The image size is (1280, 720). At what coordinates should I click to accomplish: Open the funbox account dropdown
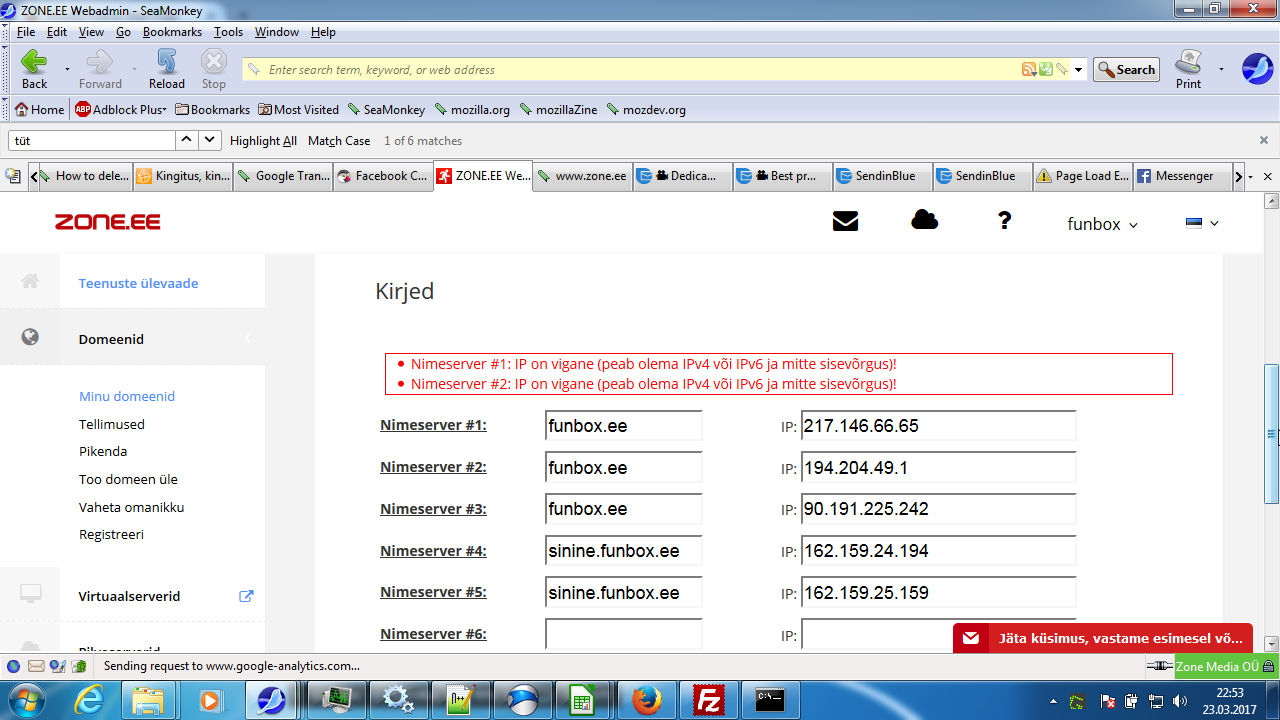(x=1103, y=224)
